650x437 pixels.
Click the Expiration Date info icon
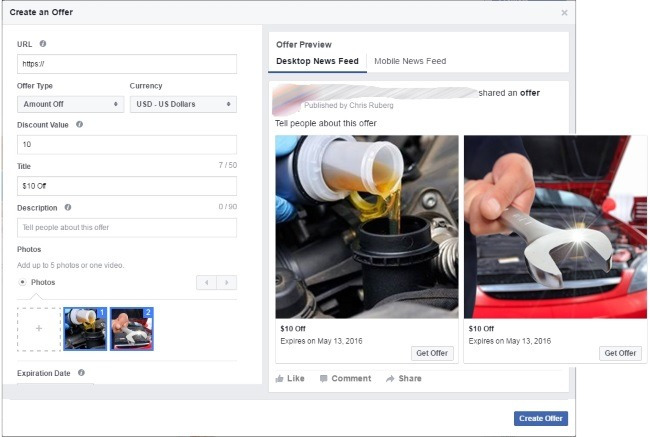tap(81, 372)
